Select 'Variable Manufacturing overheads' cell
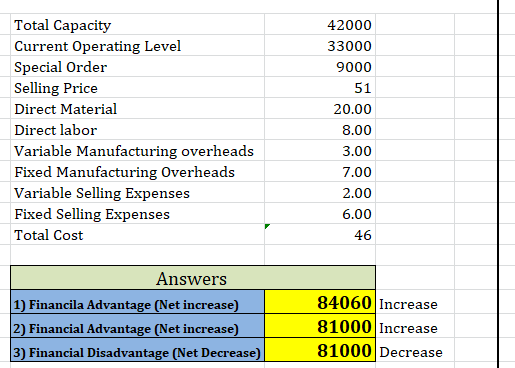515x368 pixels. [137, 150]
